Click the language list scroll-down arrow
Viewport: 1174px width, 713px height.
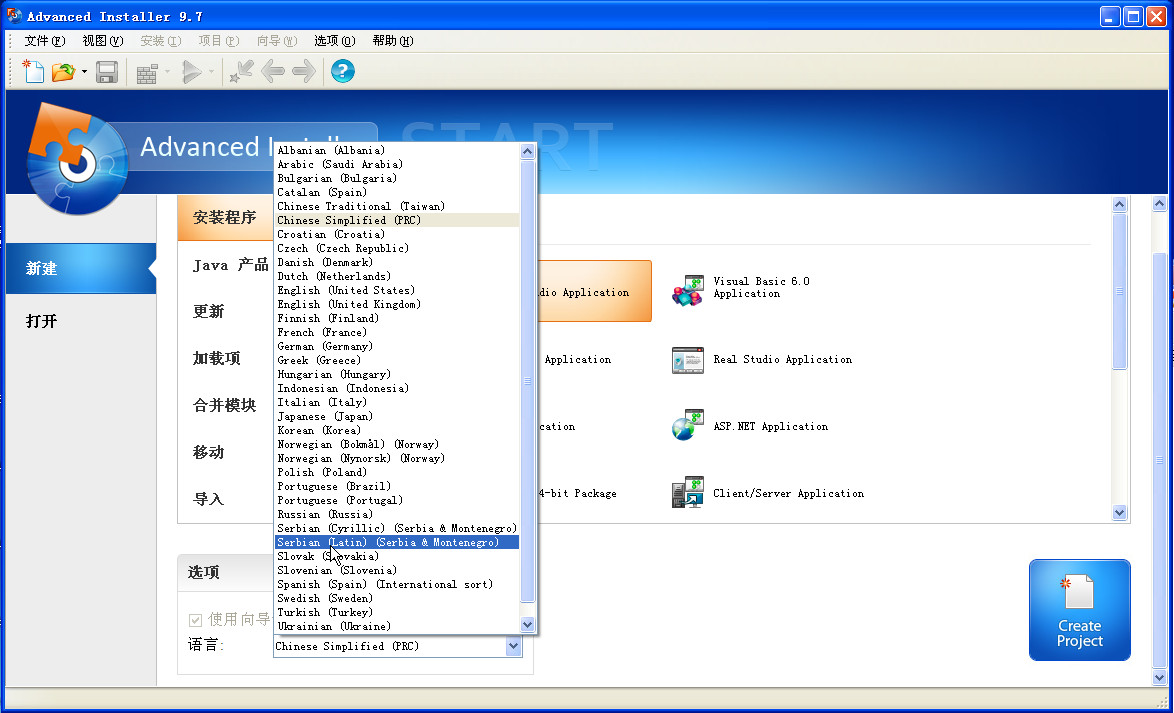coord(528,624)
